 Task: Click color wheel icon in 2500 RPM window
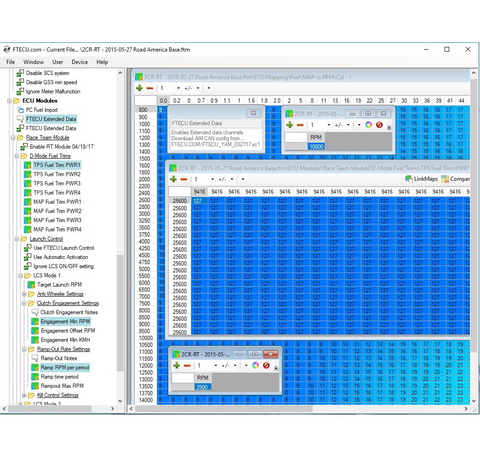click(255, 365)
